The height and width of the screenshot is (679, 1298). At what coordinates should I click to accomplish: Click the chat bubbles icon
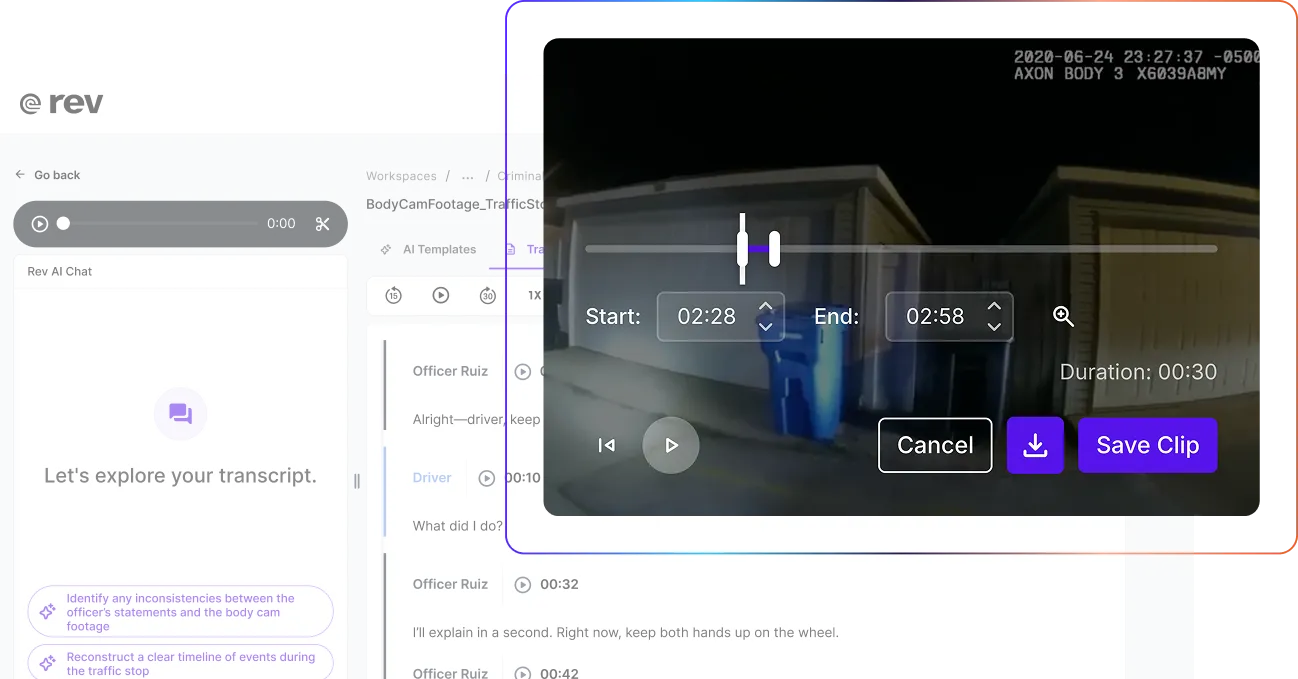(180, 413)
